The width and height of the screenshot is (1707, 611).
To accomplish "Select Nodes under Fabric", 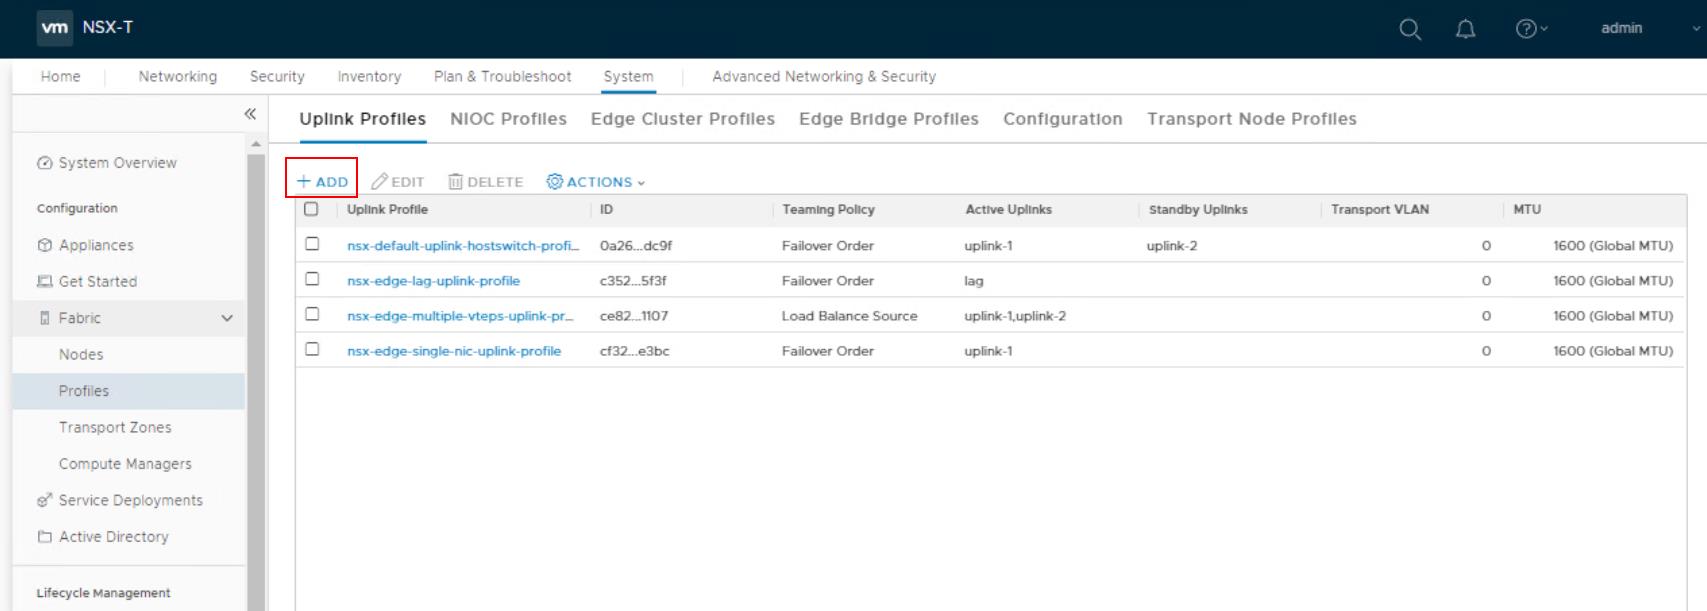I will pos(81,354).
